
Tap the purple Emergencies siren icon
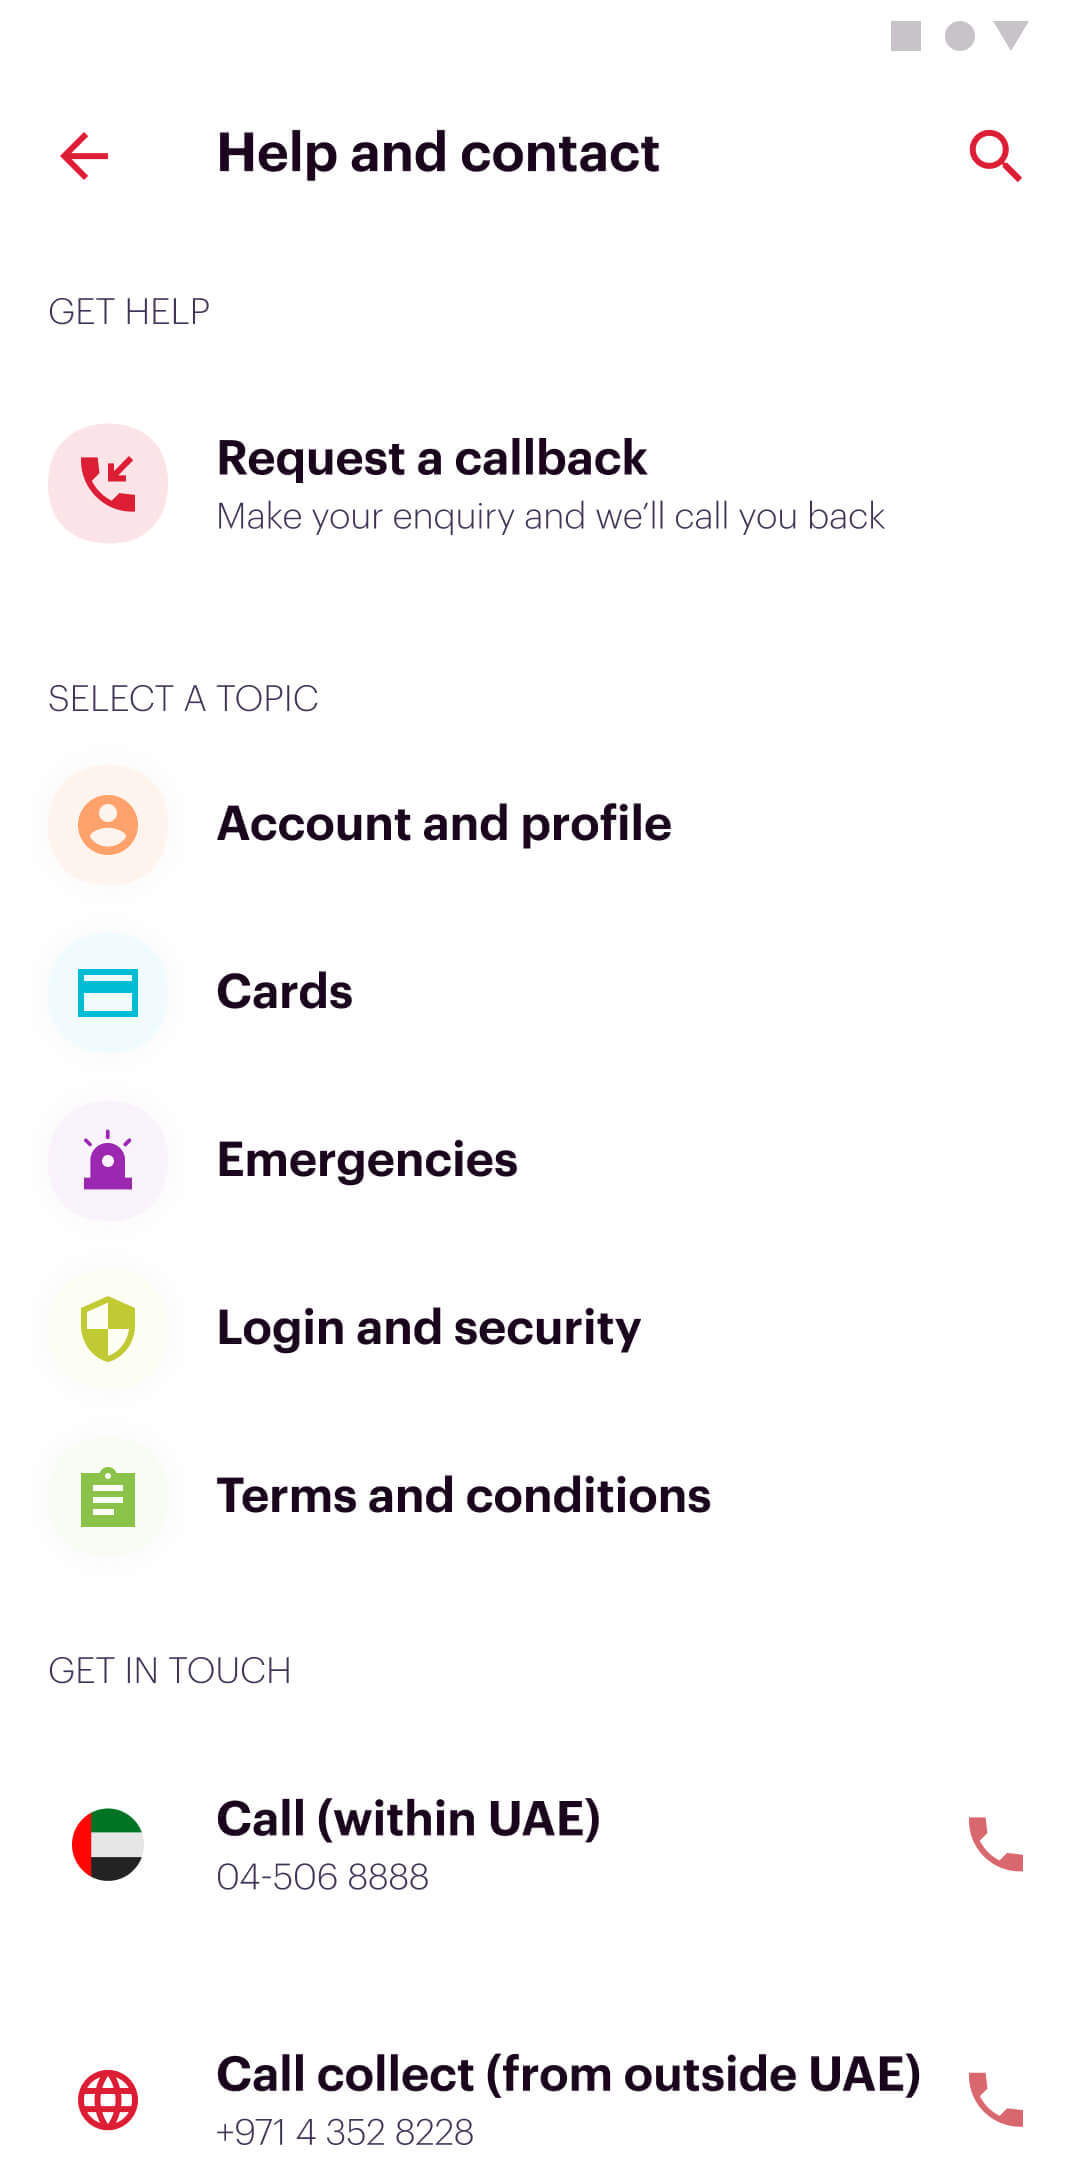click(x=108, y=1161)
